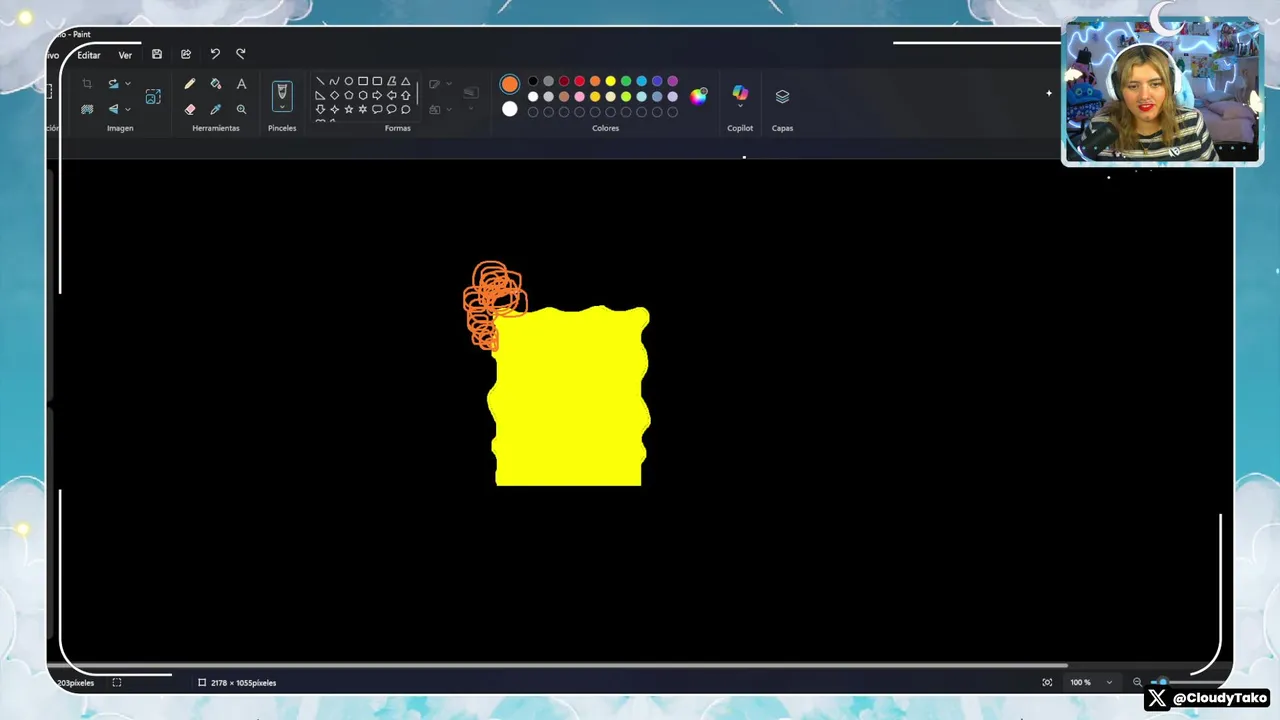
Task: Pick the purple color swatch
Action: pyautogui.click(x=672, y=81)
